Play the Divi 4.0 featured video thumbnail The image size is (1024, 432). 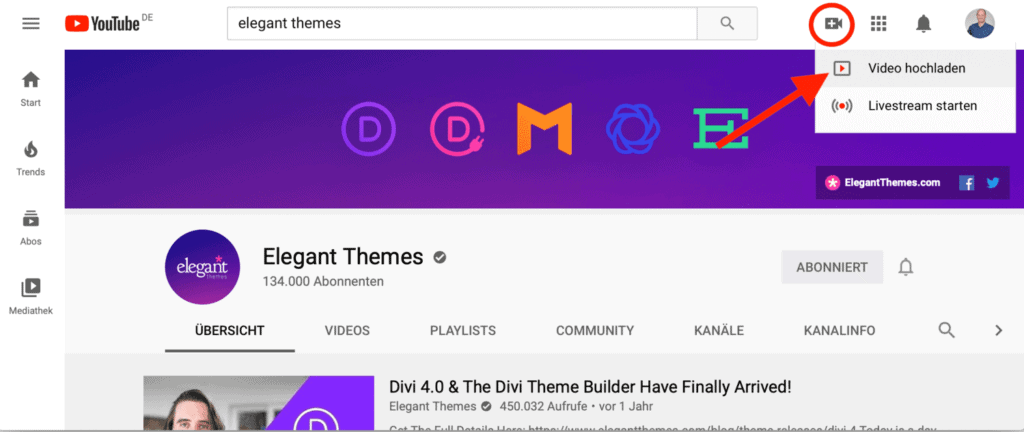click(x=259, y=403)
